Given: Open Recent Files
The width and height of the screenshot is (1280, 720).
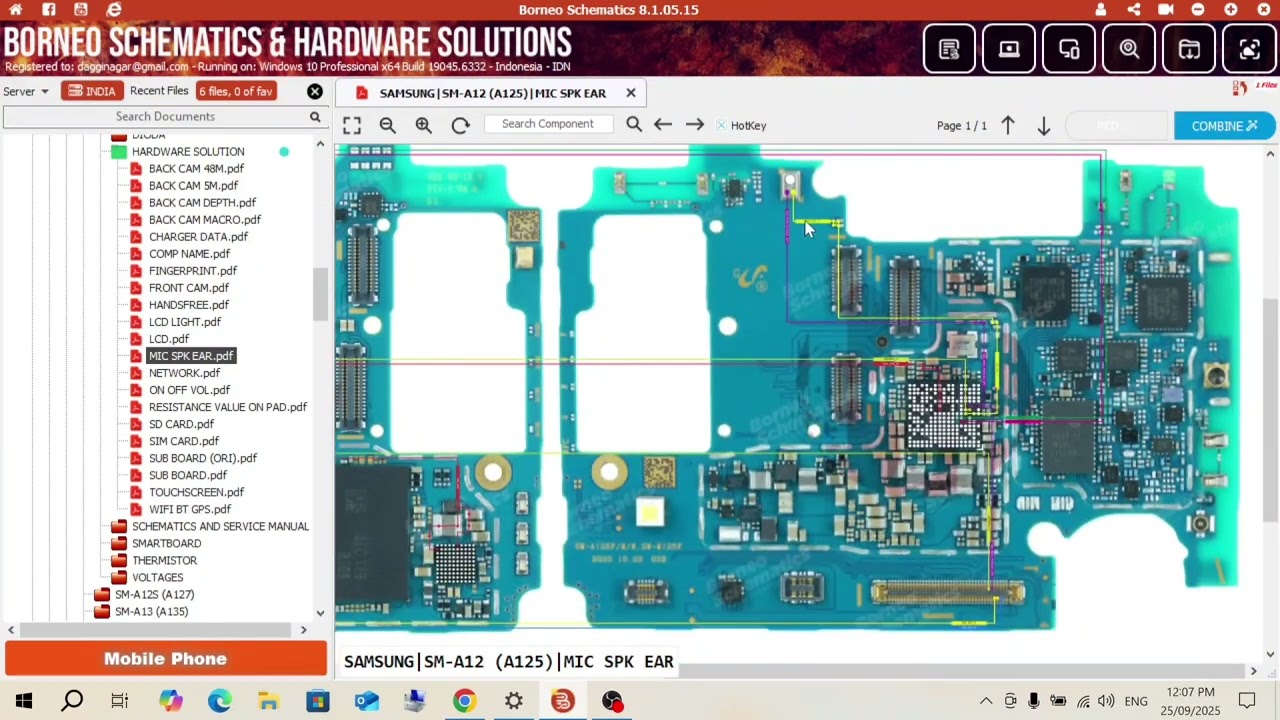Looking at the screenshot, I should click(159, 91).
